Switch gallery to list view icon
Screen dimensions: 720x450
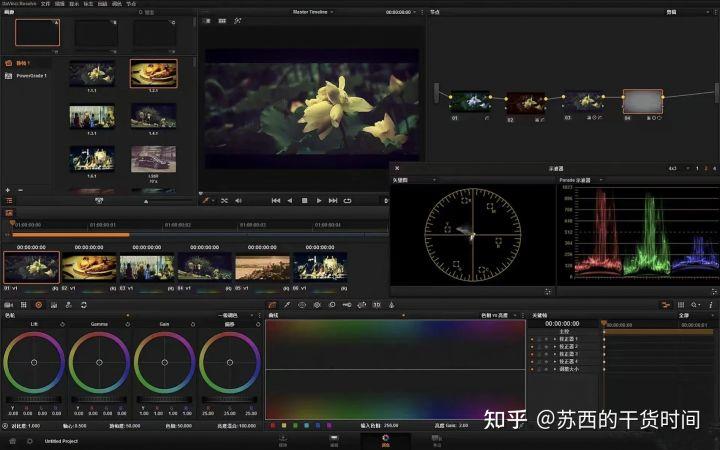(9, 201)
